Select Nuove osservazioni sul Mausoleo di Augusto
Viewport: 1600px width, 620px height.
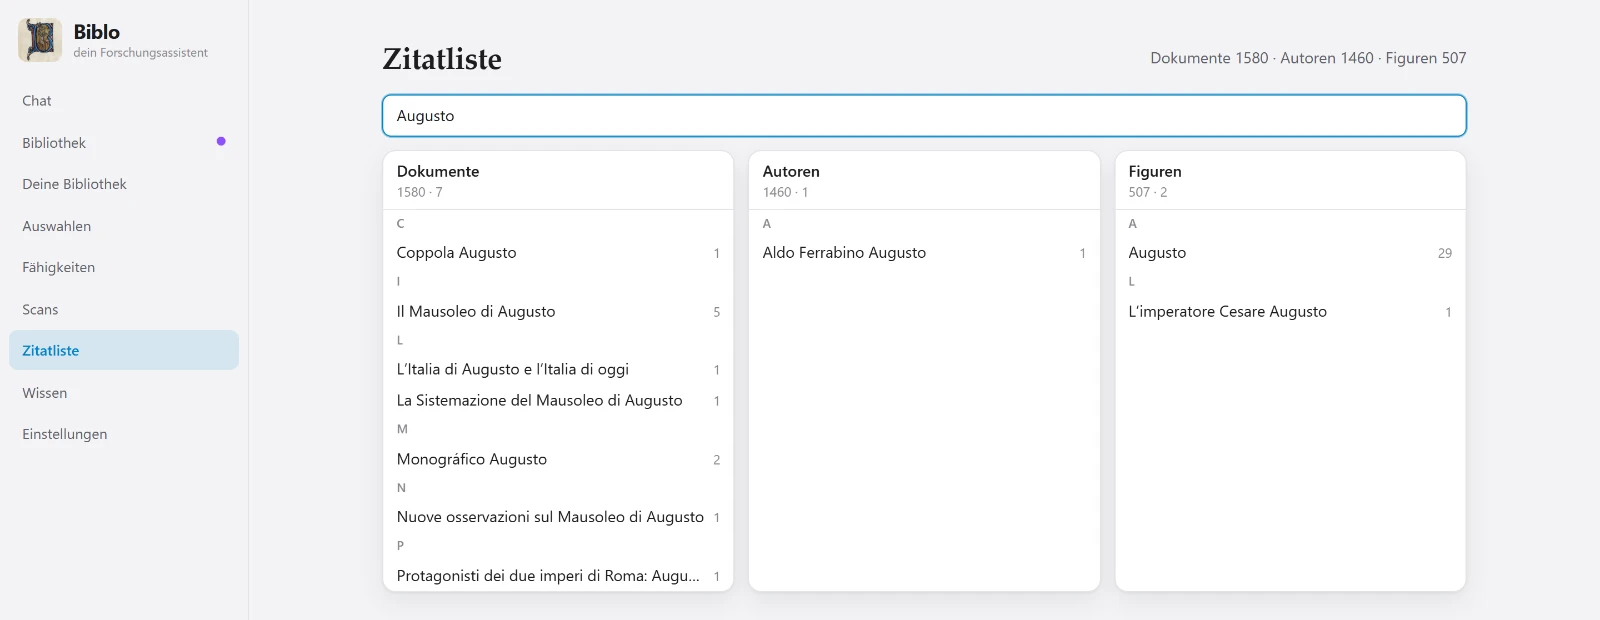558,518
